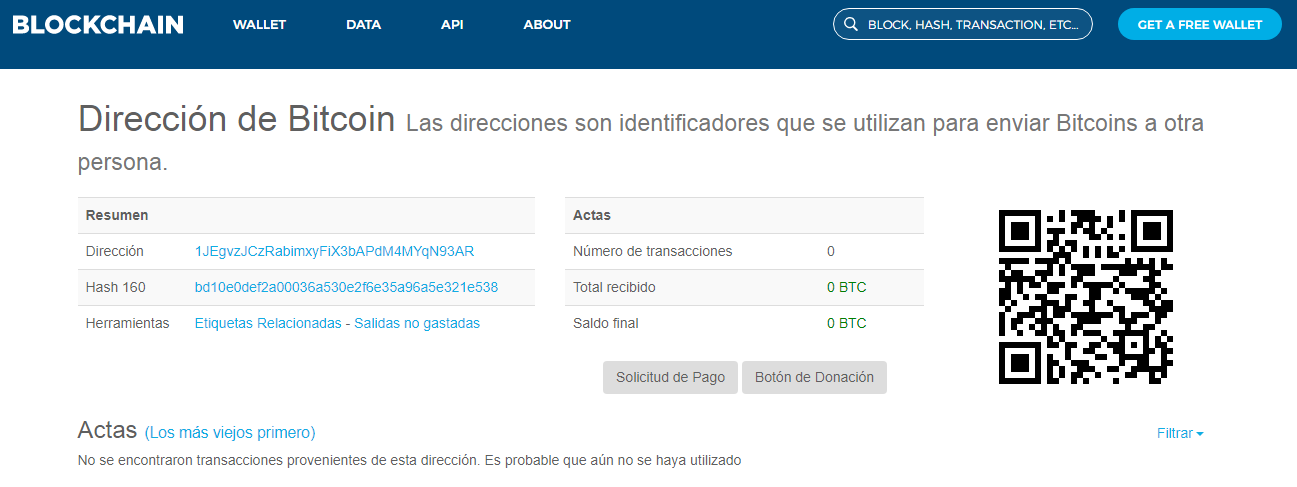
Task: Click the QR code image
Action: (1085, 297)
